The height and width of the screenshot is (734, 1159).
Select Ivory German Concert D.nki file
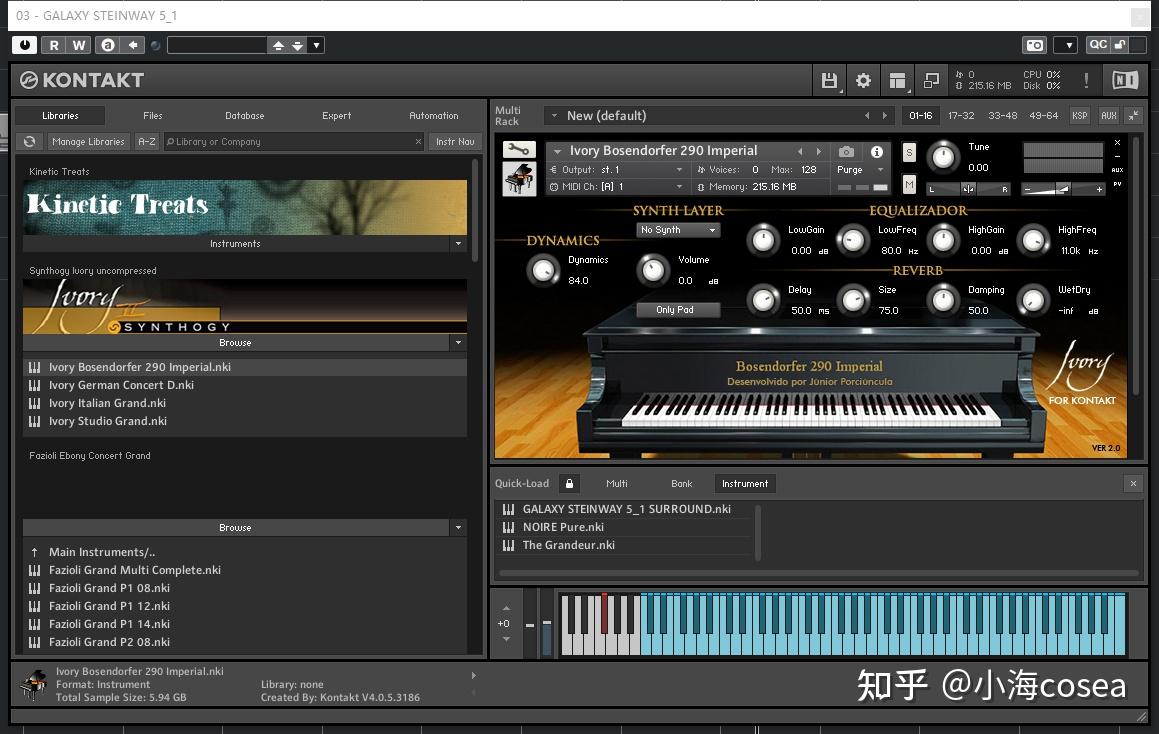[121, 385]
